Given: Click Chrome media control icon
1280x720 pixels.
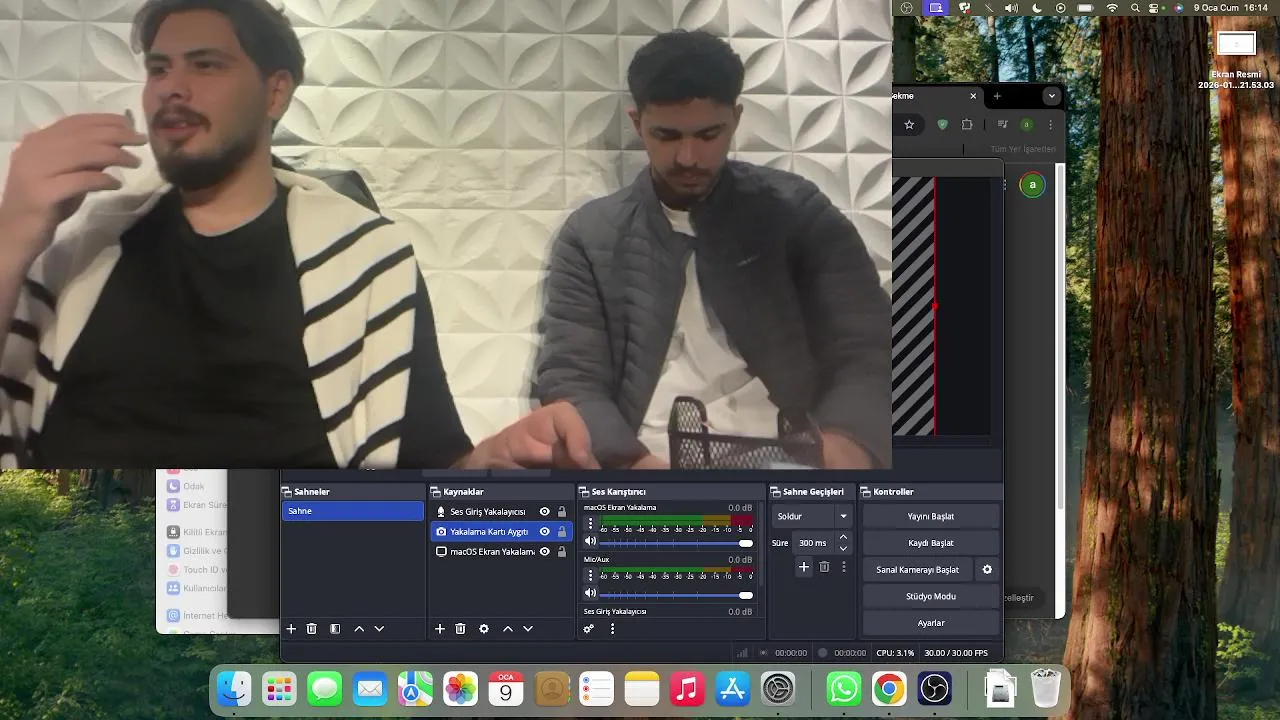Looking at the screenshot, I should pyautogui.click(x=1002, y=125).
